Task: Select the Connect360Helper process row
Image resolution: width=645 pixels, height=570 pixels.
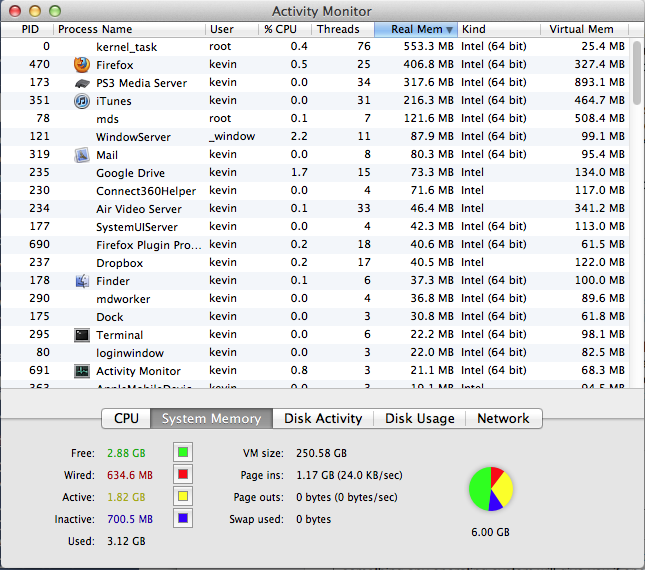Action: click(x=315, y=191)
